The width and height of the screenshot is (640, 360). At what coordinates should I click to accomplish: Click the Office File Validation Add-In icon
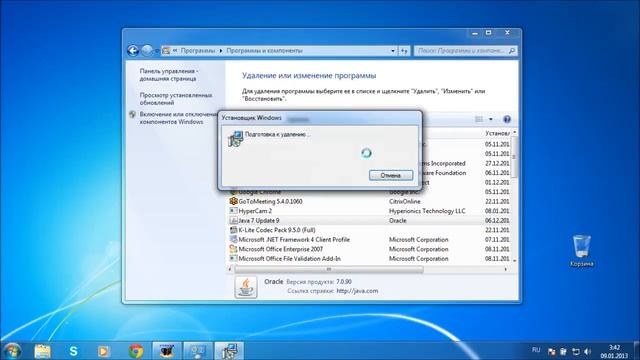click(x=233, y=258)
